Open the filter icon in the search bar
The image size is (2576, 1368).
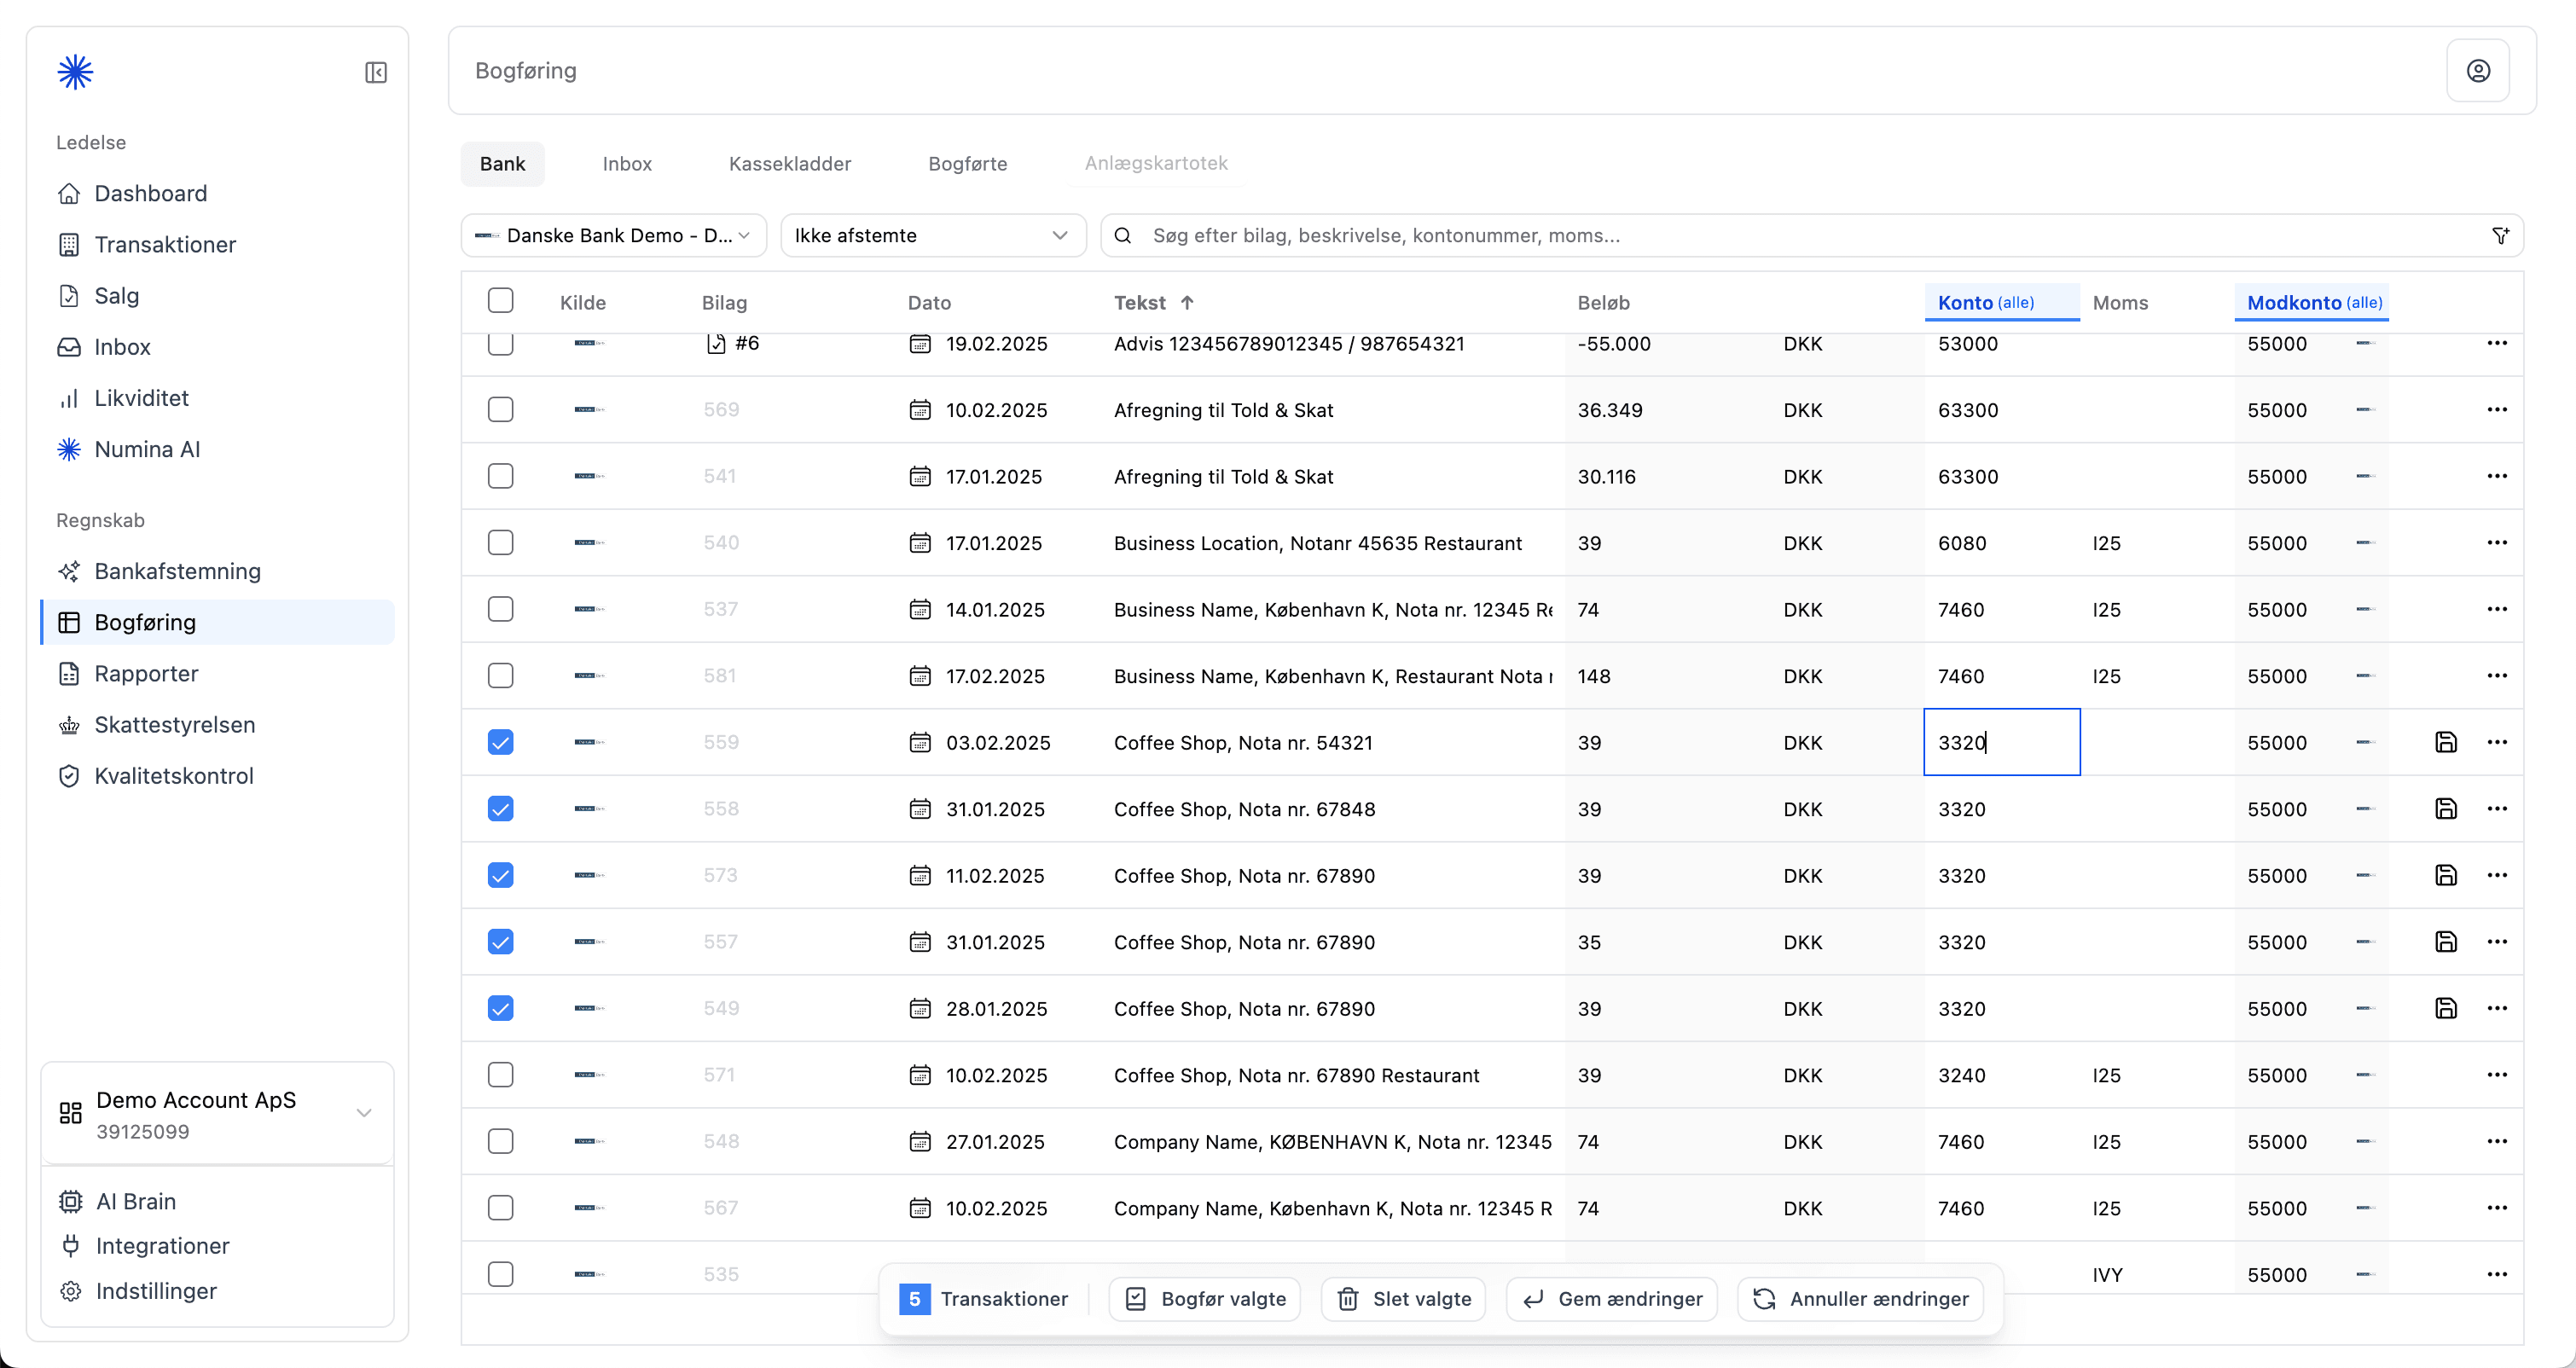pyautogui.click(x=2501, y=235)
